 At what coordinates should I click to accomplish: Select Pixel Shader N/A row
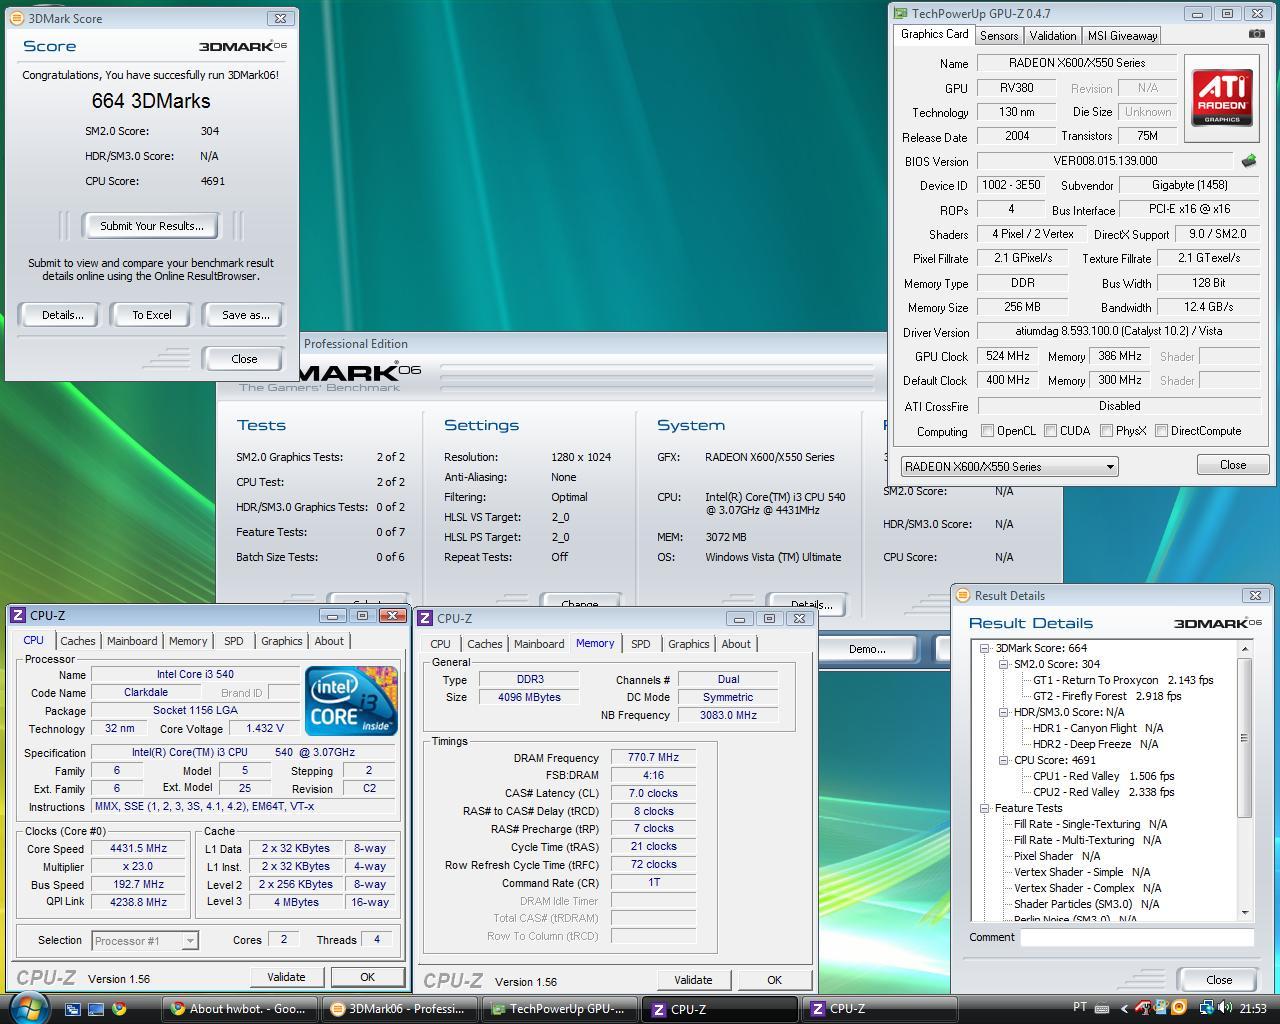pyautogui.click(x=1057, y=856)
